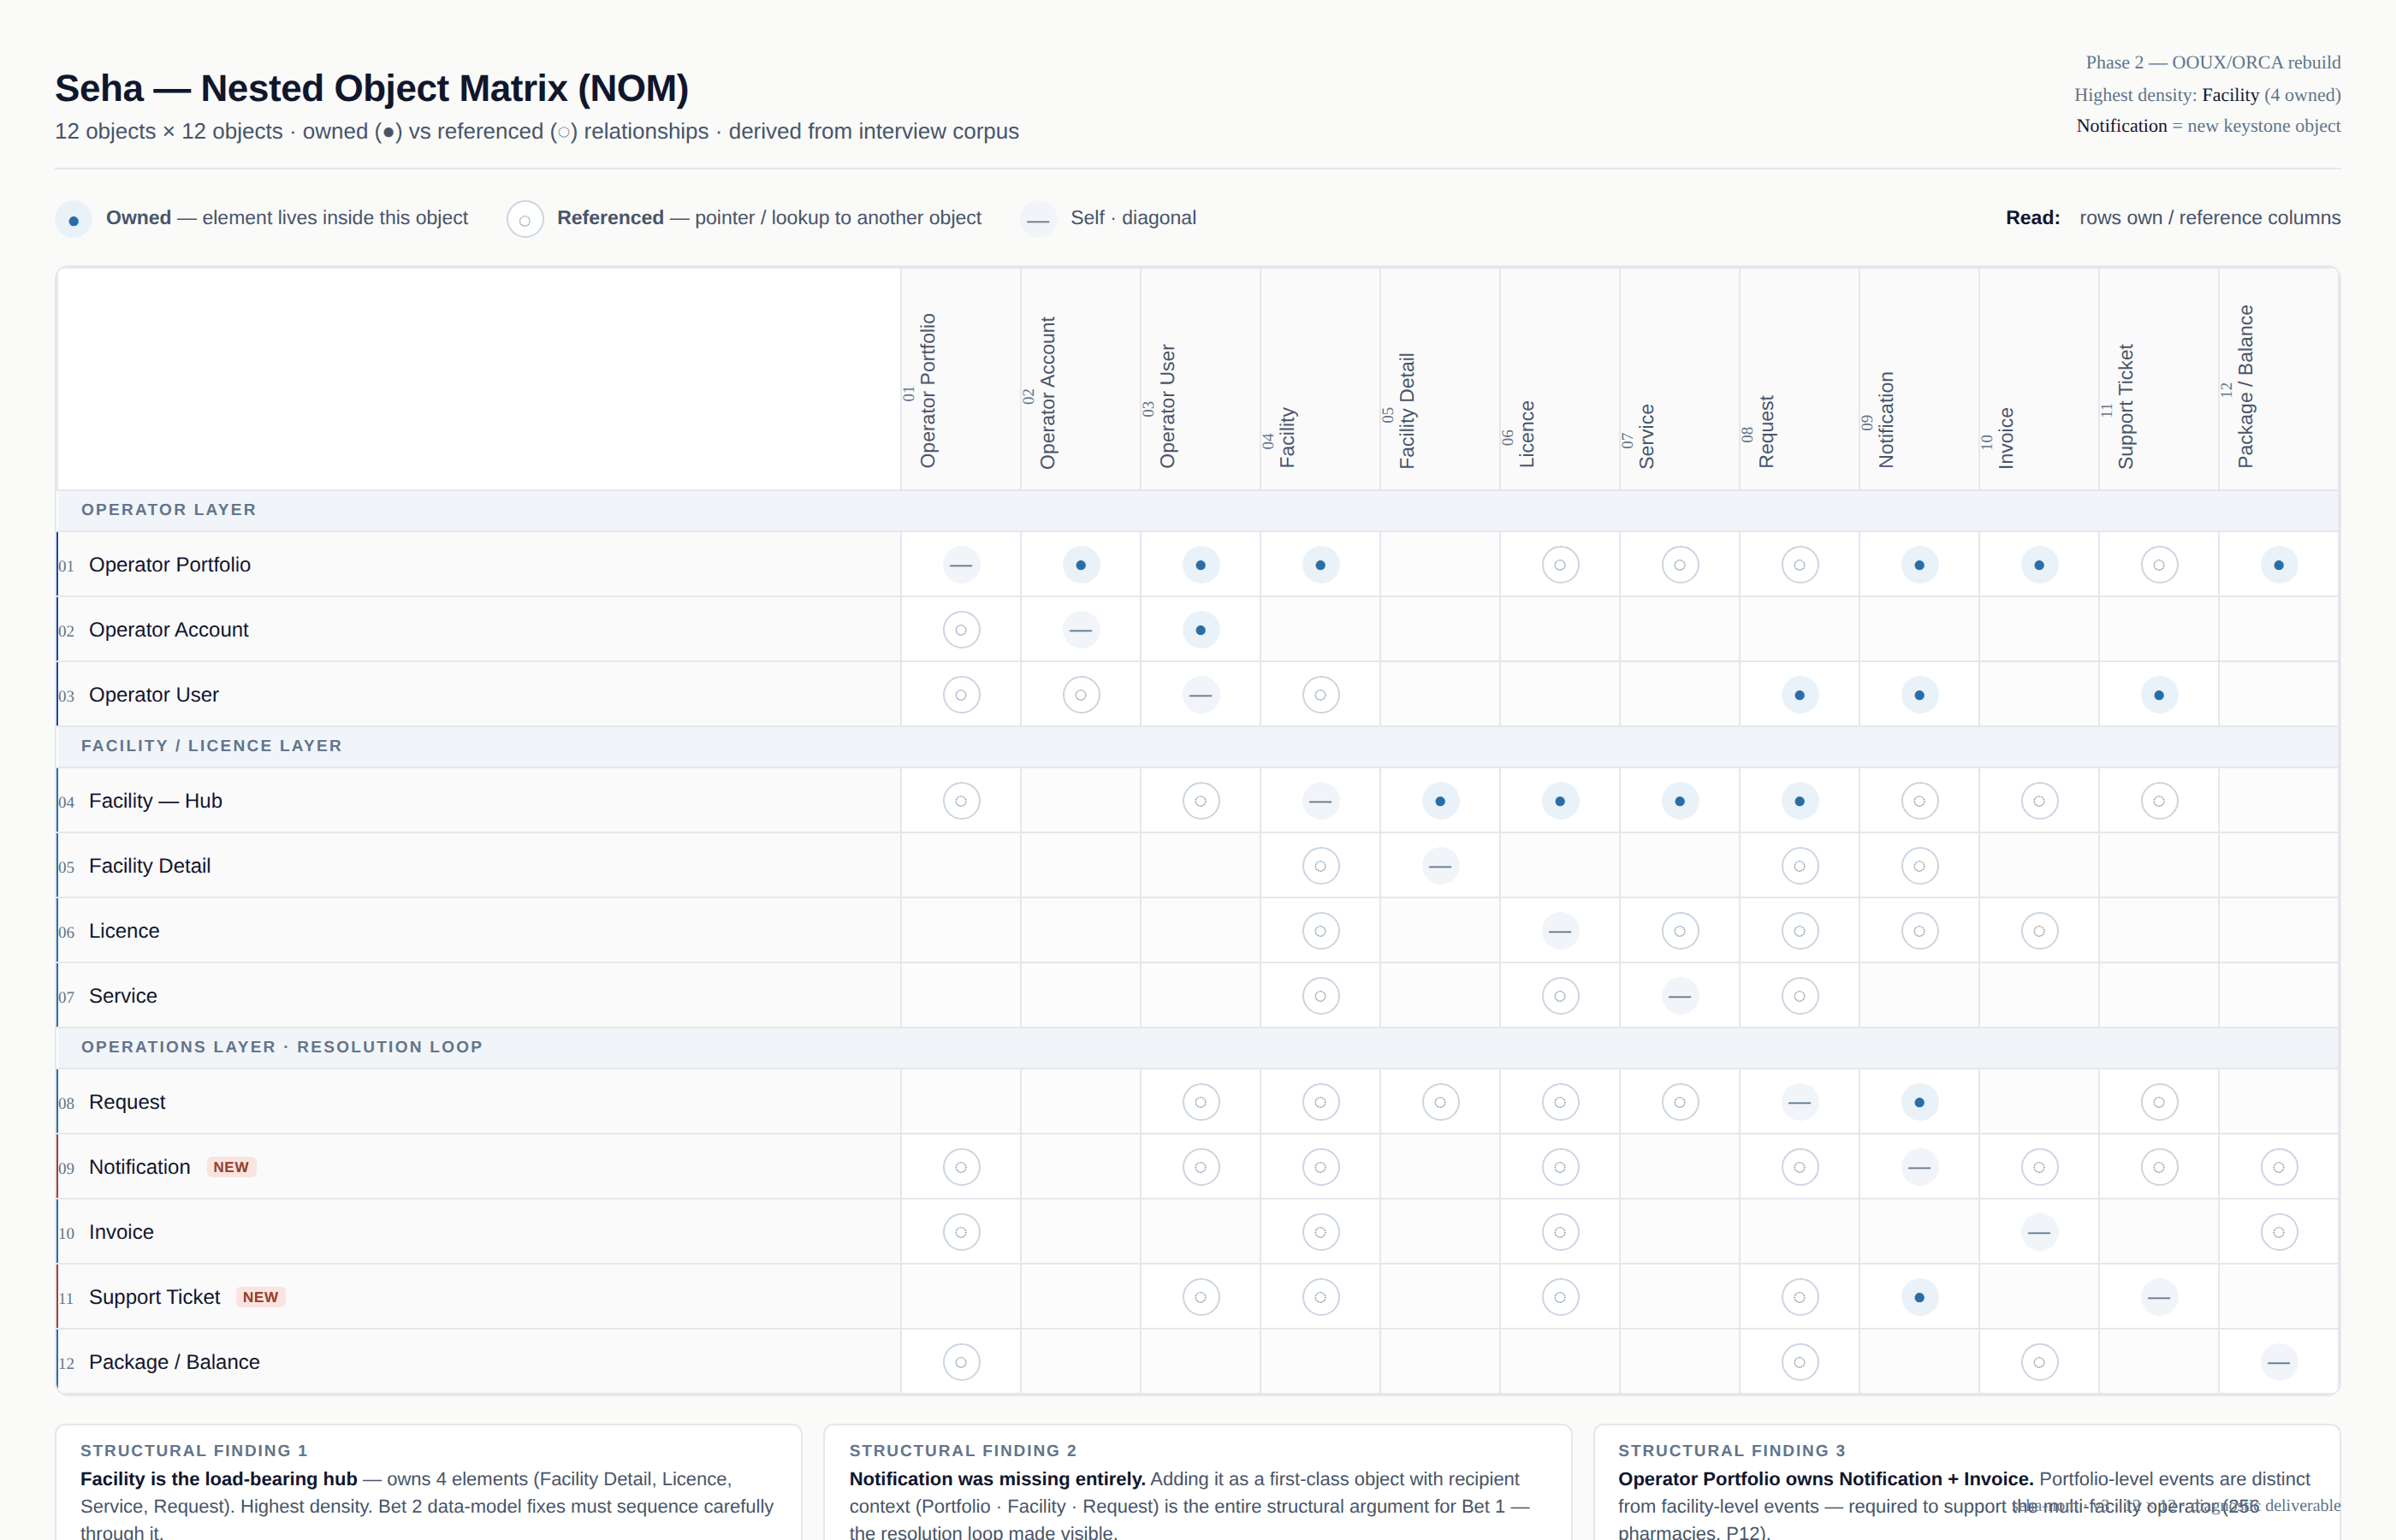
Task: Select the owned dot where Operator User owns Request
Action: click(1799, 694)
